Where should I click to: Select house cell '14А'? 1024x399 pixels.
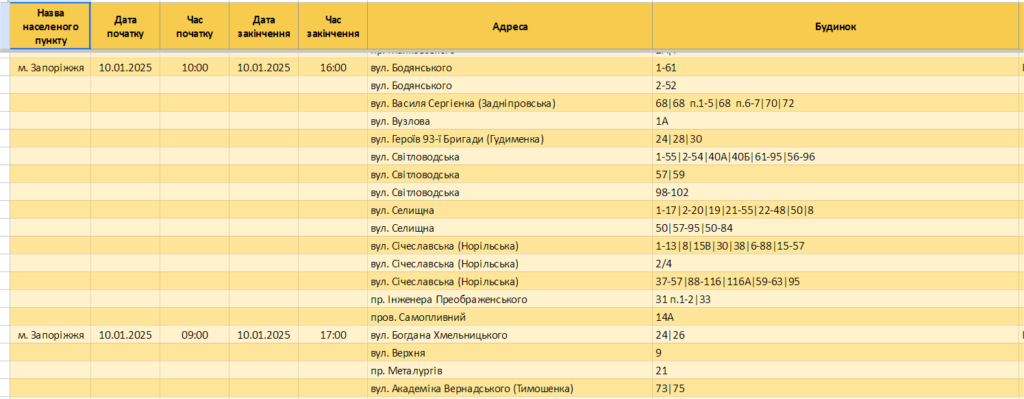click(x=835, y=317)
